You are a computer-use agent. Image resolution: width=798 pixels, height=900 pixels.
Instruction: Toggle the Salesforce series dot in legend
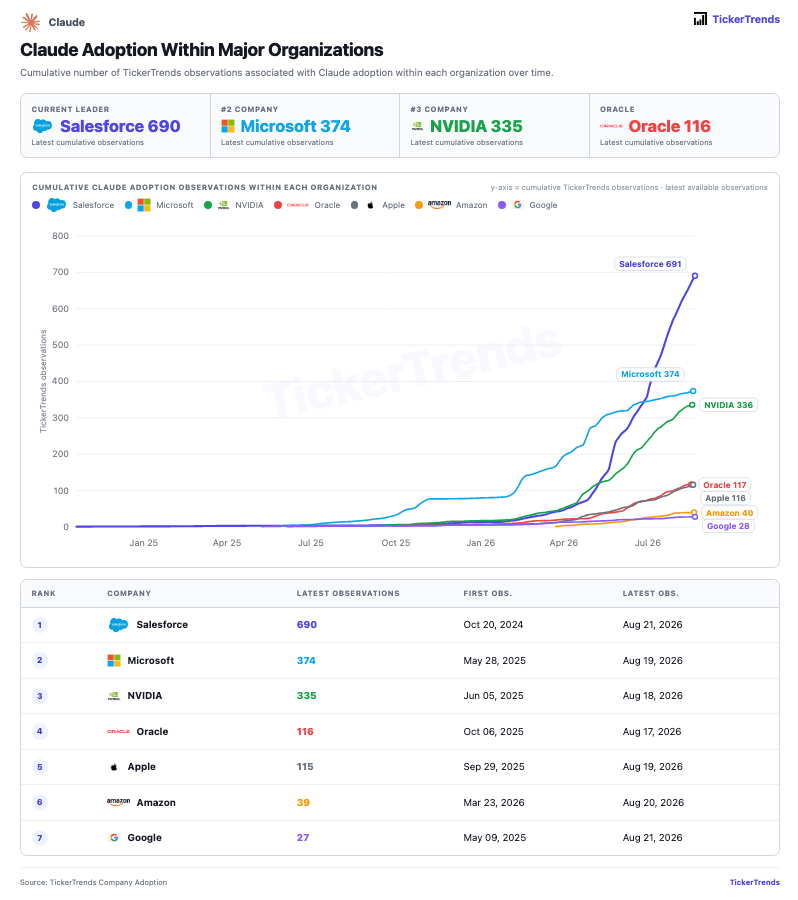pyautogui.click(x=36, y=205)
